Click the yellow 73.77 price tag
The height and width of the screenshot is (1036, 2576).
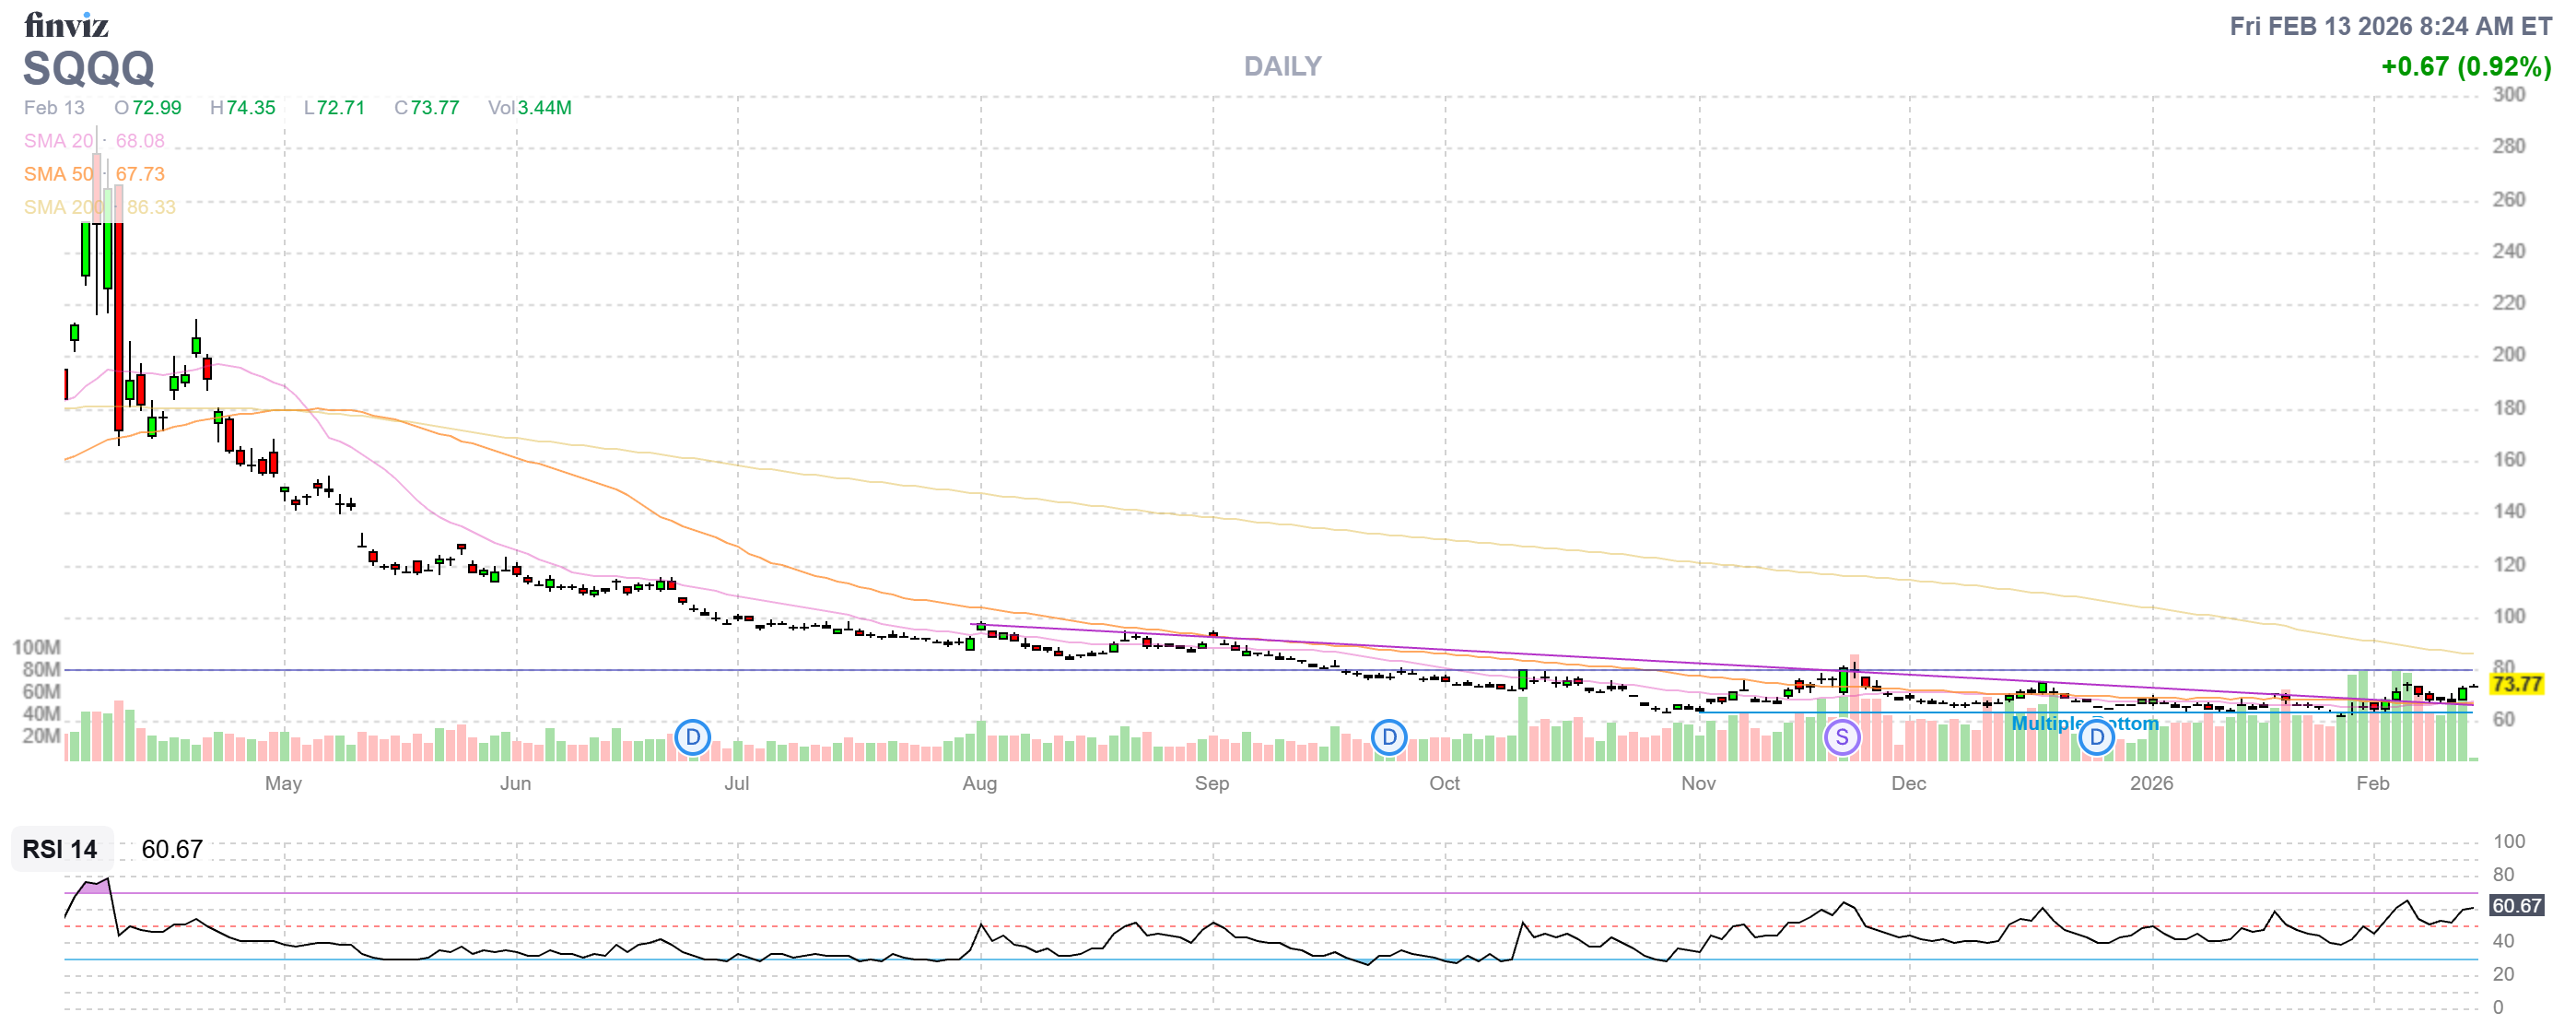tap(2516, 684)
